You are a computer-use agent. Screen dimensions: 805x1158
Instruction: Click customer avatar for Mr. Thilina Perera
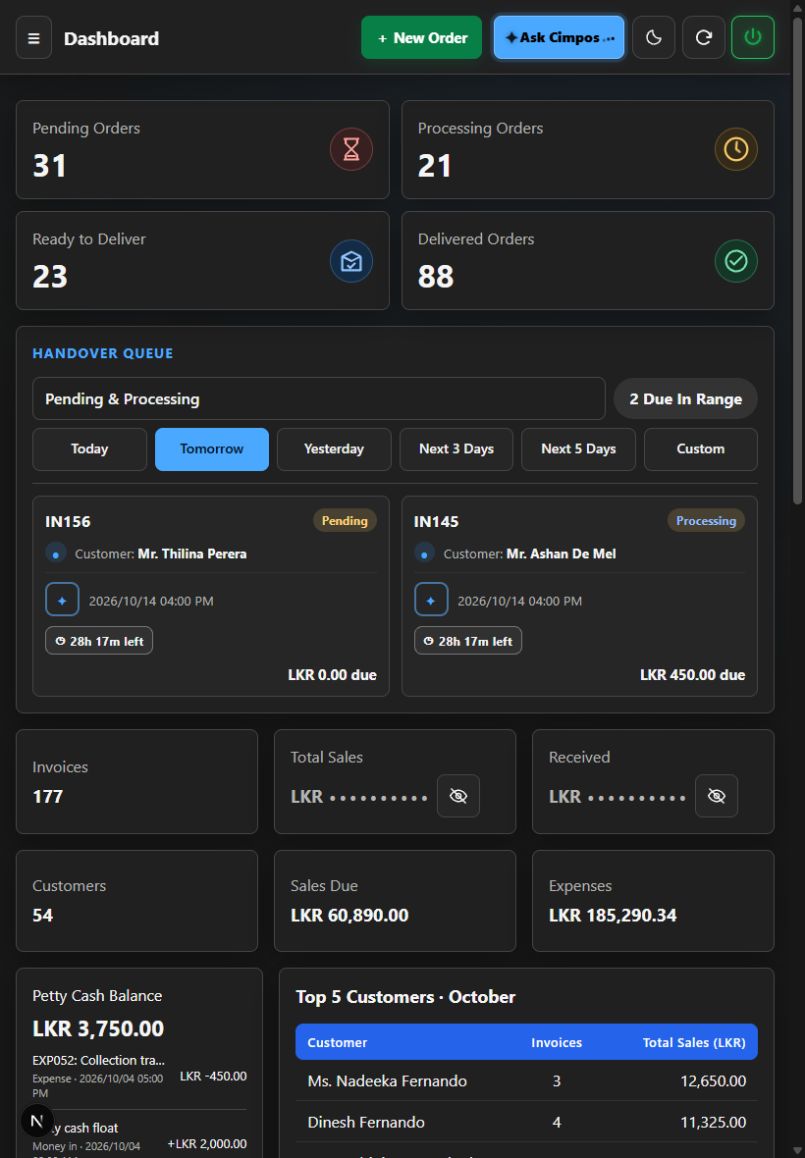click(x=55, y=553)
